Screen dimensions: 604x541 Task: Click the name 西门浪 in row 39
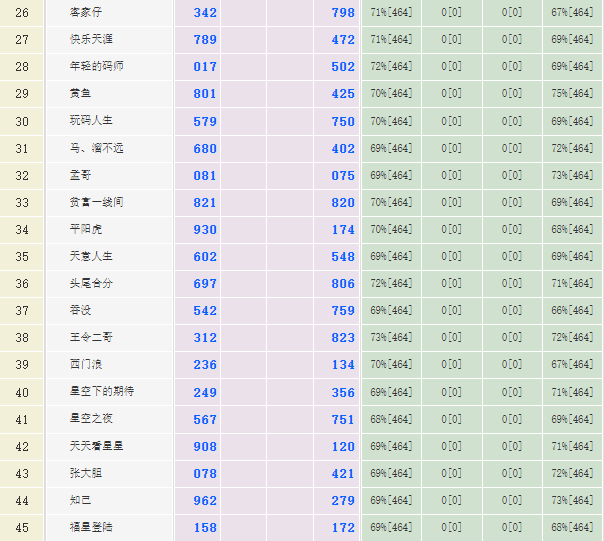(x=85, y=365)
